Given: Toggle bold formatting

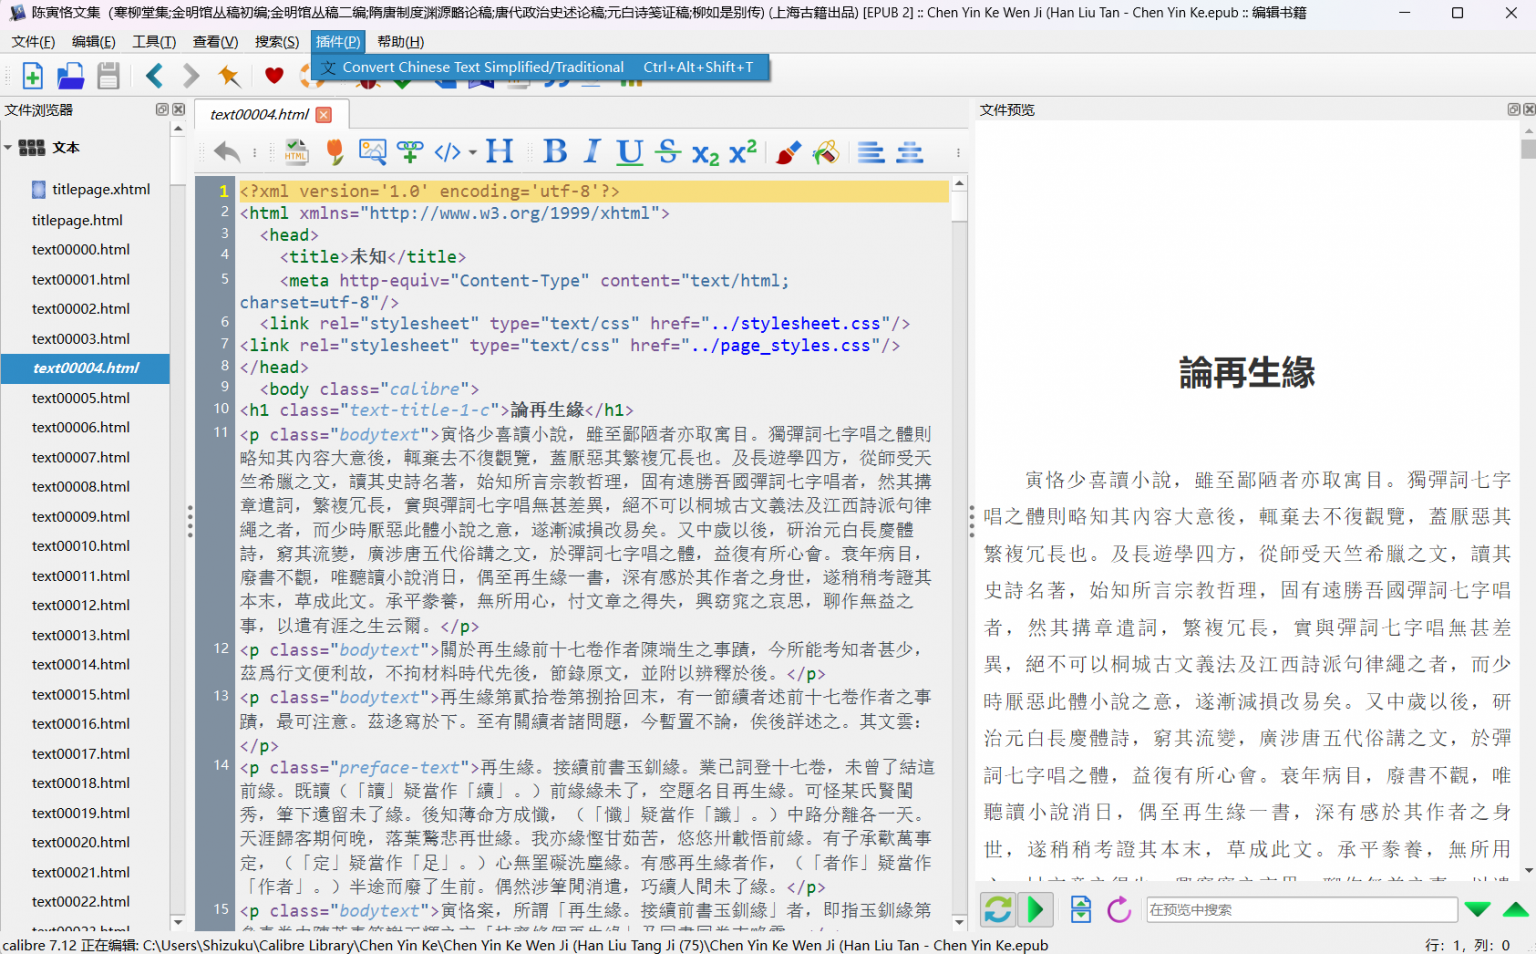Looking at the screenshot, I should click(x=555, y=151).
